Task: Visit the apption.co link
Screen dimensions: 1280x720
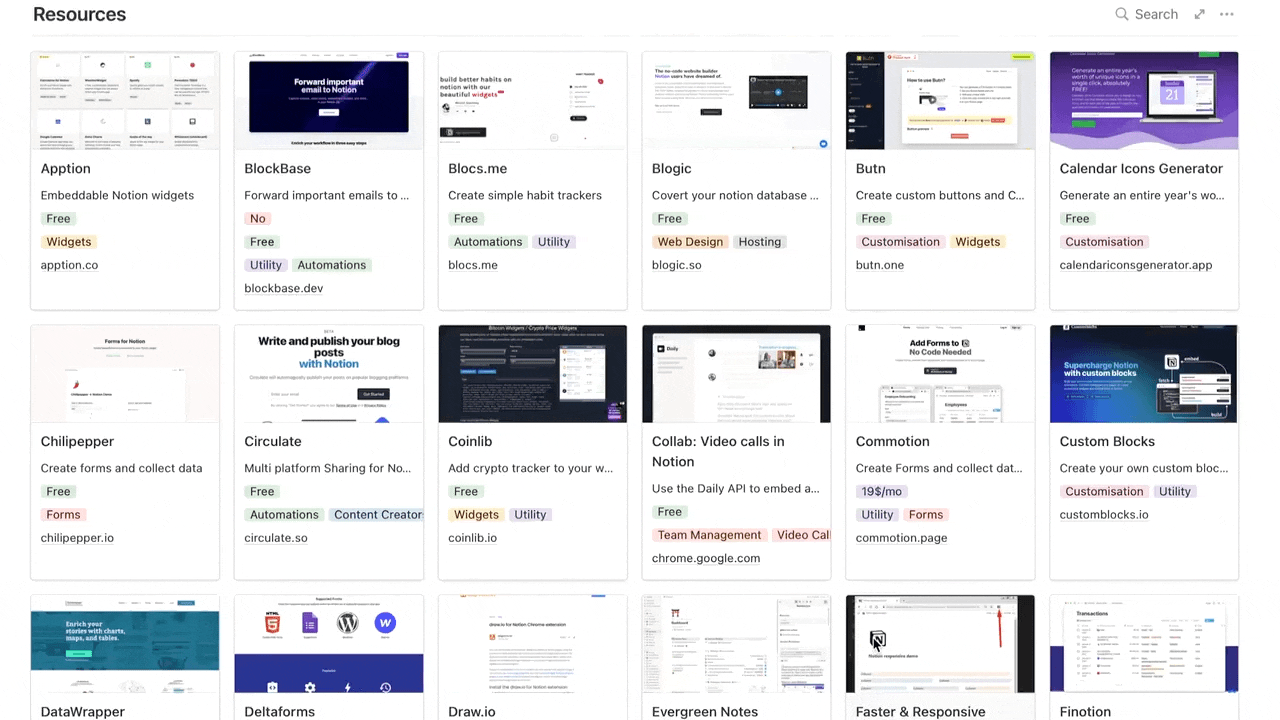Action: tap(70, 265)
